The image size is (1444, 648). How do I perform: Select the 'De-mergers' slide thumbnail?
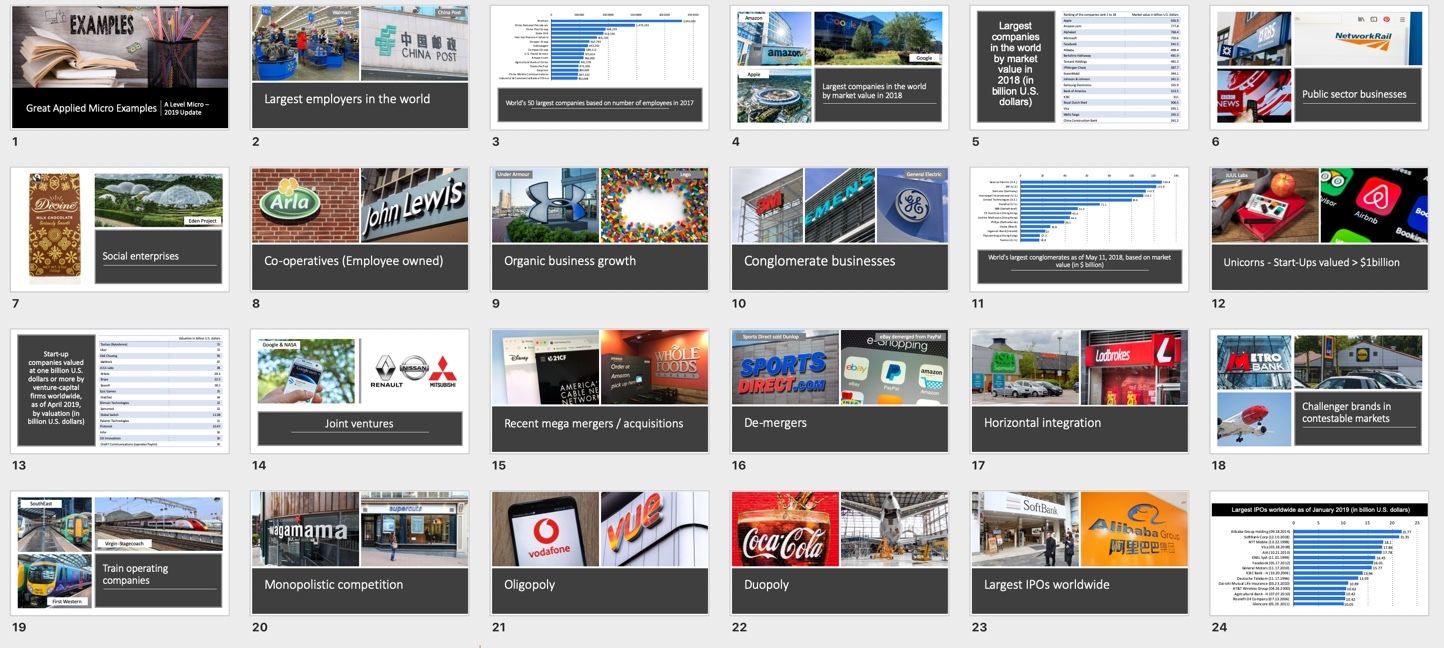click(839, 391)
